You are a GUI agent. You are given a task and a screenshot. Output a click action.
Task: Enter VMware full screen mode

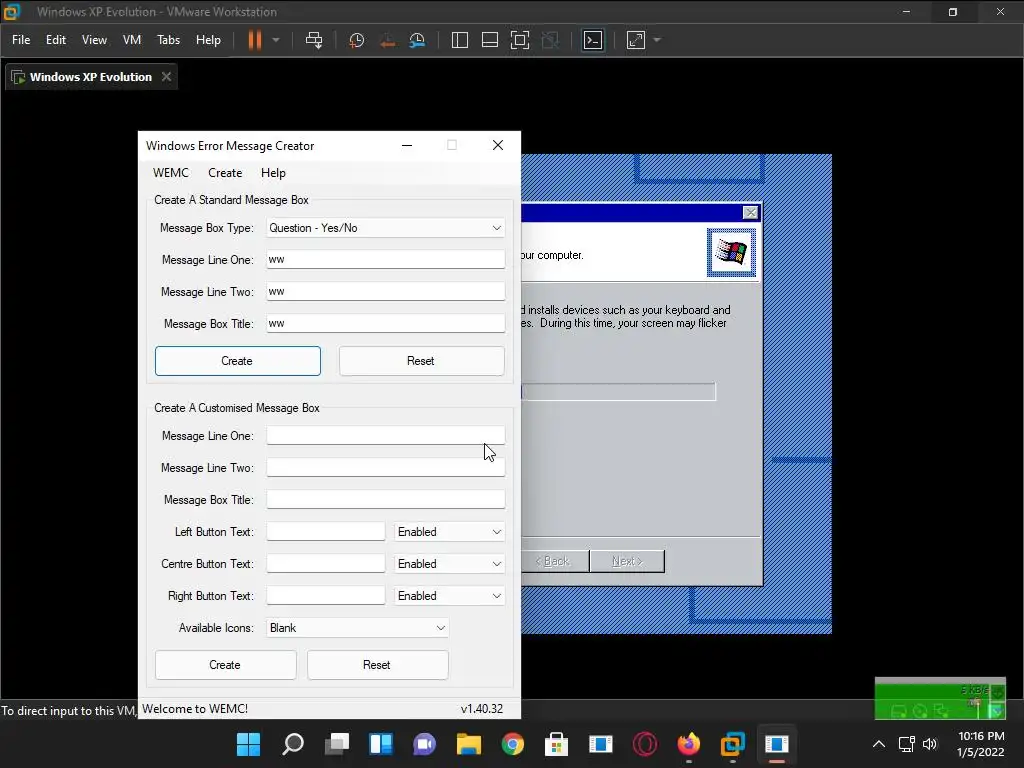click(520, 40)
